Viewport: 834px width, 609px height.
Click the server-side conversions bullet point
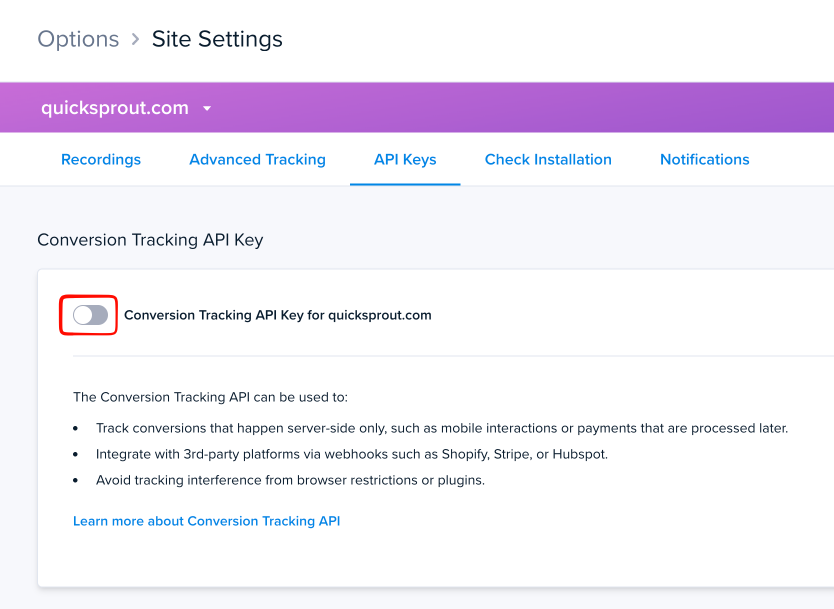[x=442, y=428]
